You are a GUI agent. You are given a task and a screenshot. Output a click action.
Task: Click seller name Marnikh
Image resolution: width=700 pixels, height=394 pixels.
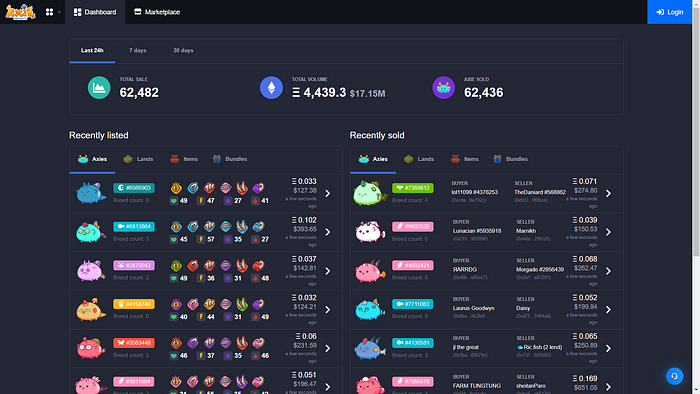click(x=526, y=231)
